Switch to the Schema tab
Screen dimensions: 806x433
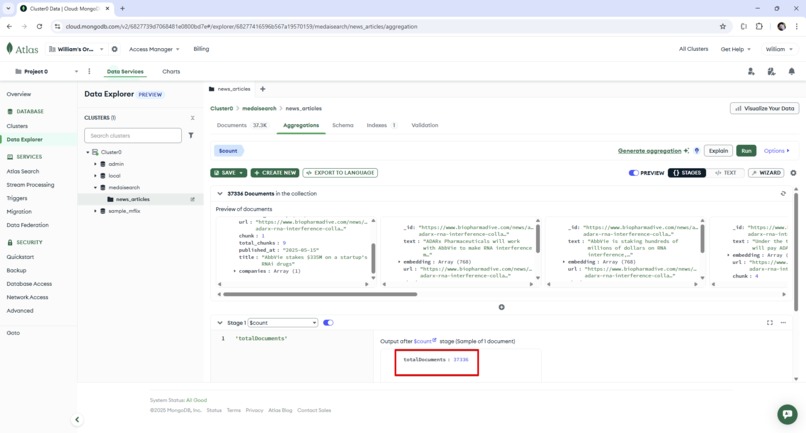(342, 125)
